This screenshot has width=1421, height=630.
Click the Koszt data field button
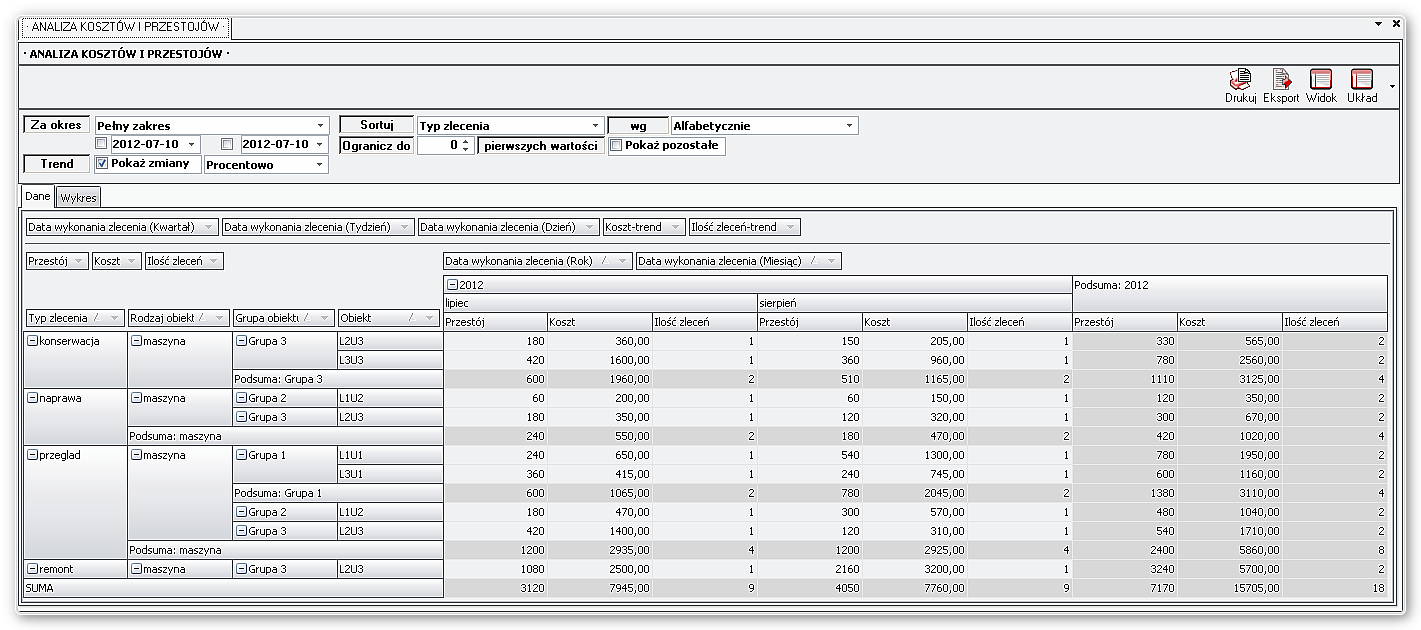[116, 261]
